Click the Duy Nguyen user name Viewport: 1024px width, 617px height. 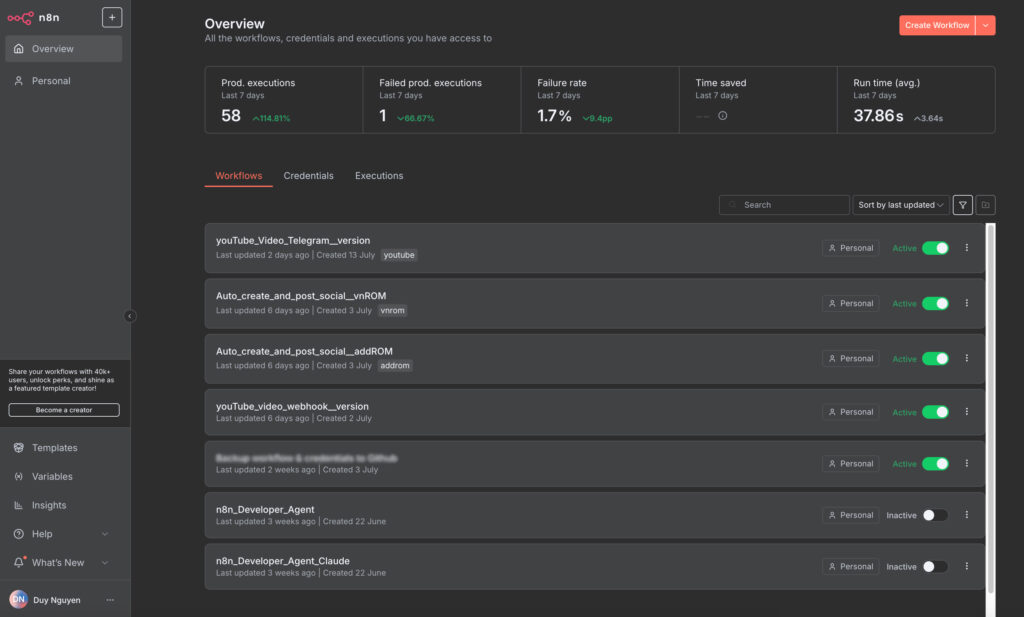coord(57,600)
